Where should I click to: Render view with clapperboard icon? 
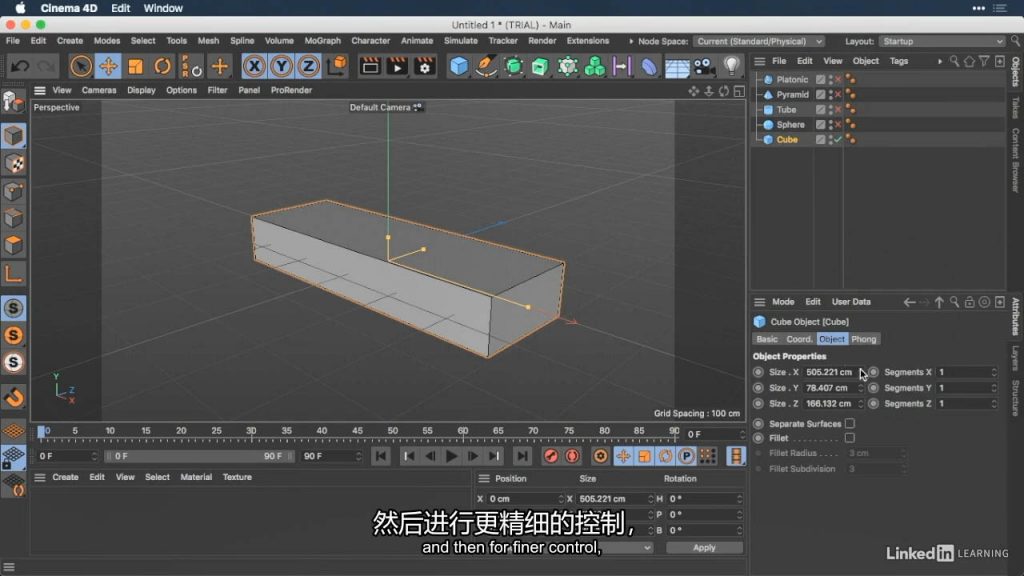(370, 66)
